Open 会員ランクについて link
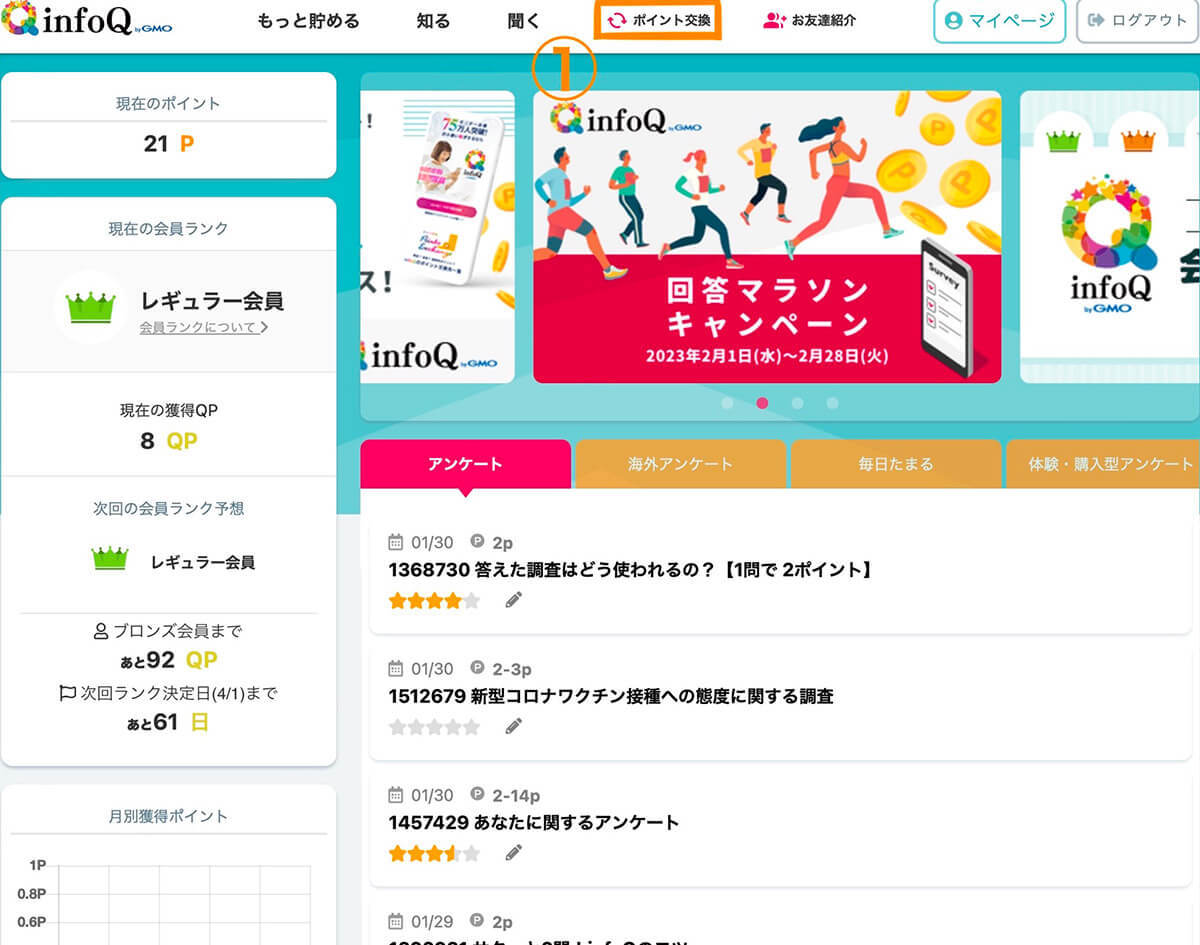1200x945 pixels. pyautogui.click(x=203, y=327)
